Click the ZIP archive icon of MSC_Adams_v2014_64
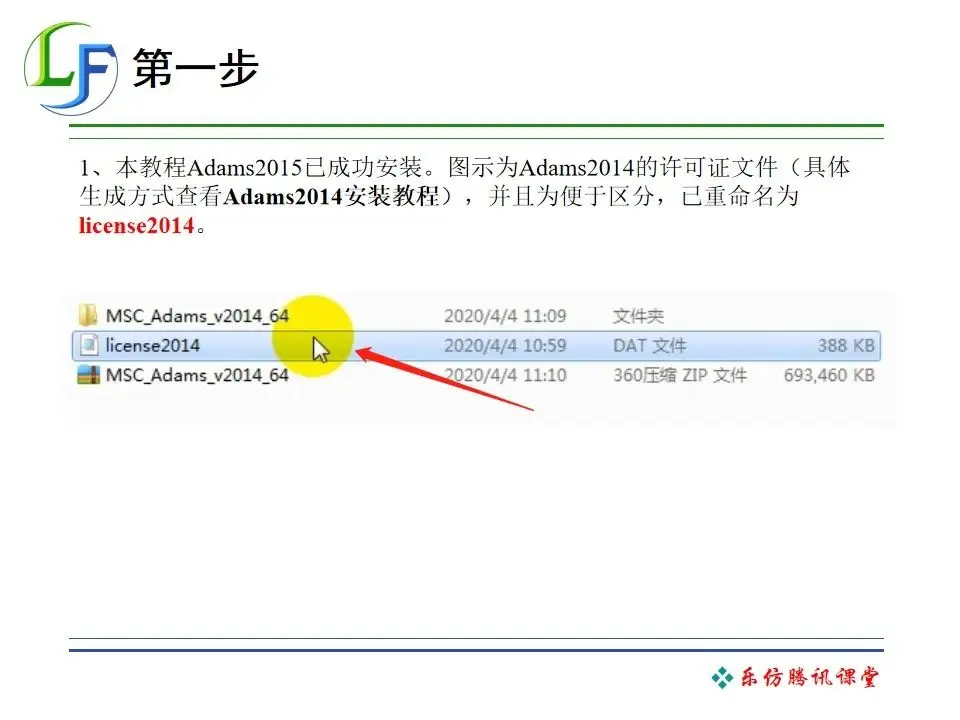The height and width of the screenshot is (720, 960). click(88, 375)
